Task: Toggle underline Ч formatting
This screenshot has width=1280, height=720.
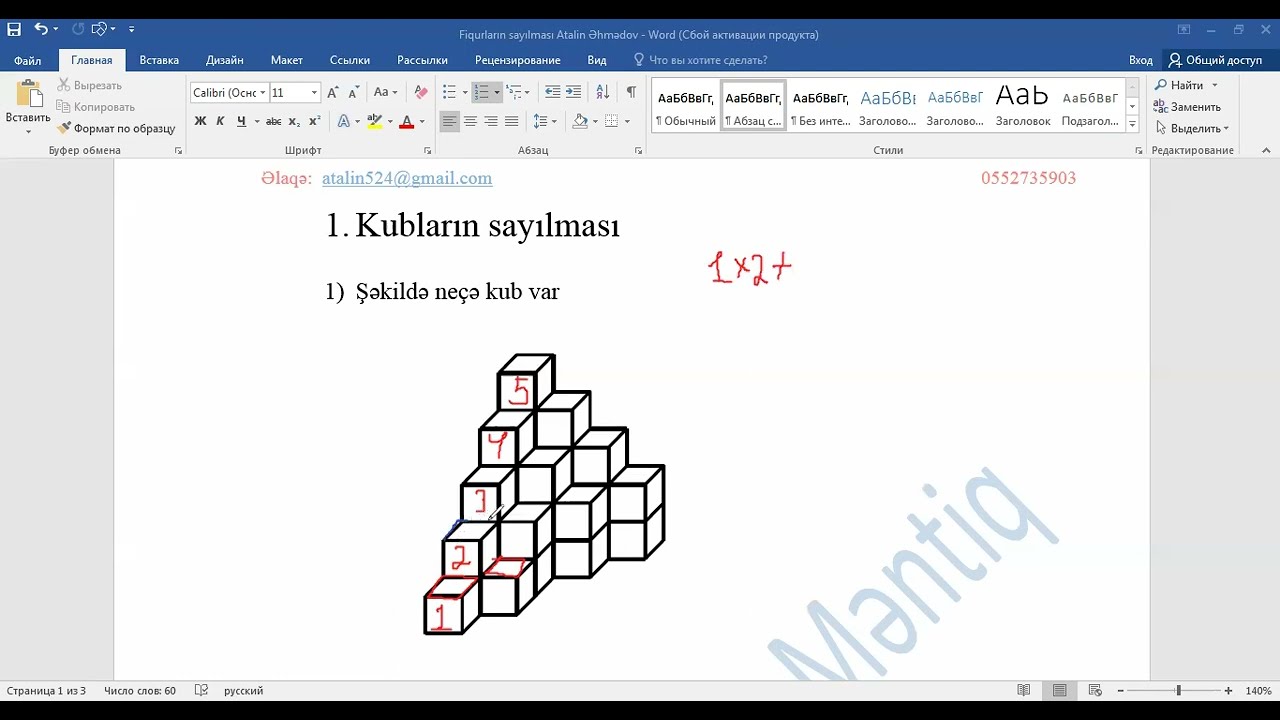Action: (241, 121)
